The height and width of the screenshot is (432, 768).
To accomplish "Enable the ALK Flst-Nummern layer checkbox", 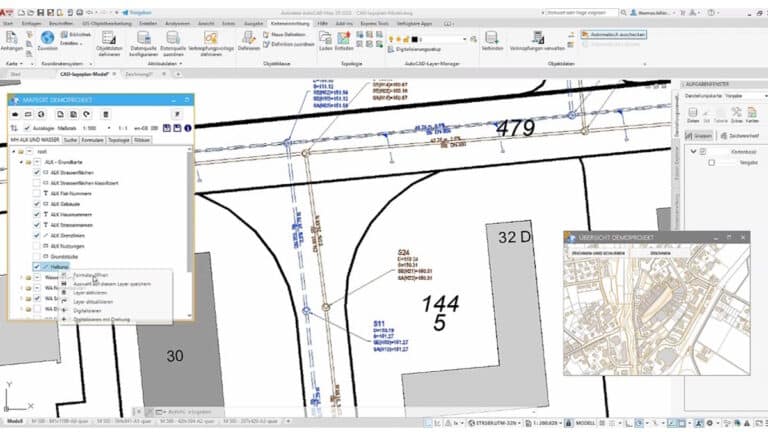I will click(37, 195).
